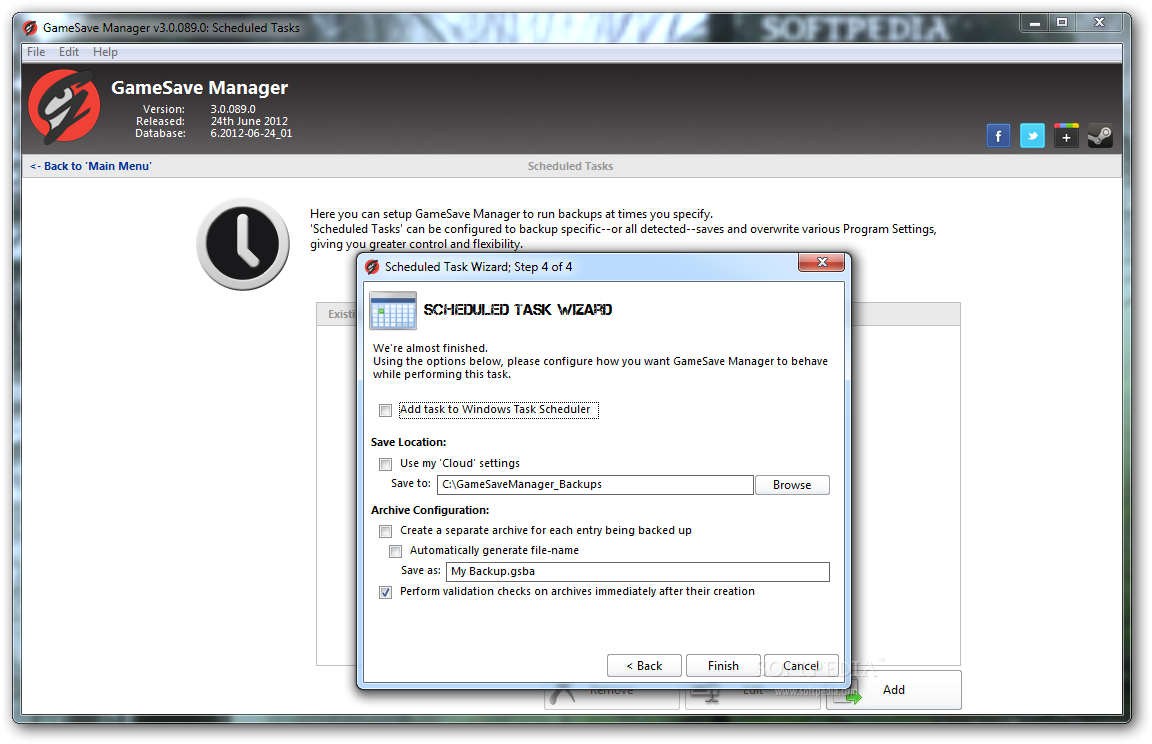The height and width of the screenshot is (744, 1152).
Task: Click the wizard calendar icon
Action: click(393, 310)
